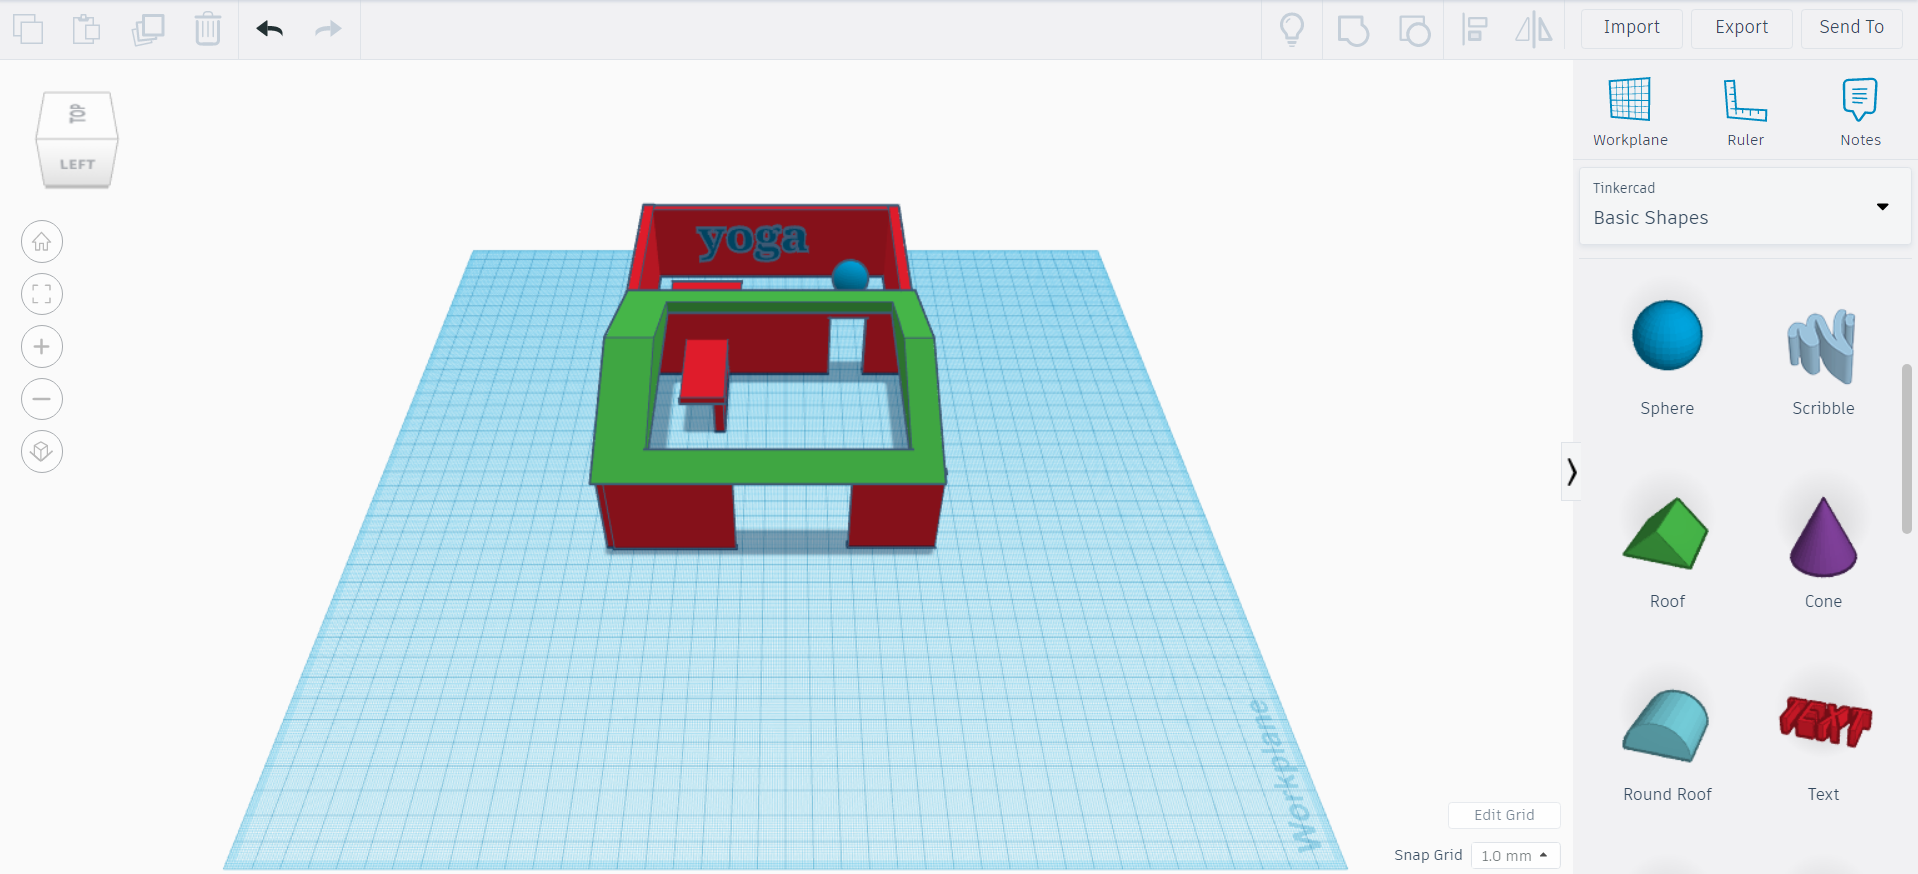The height and width of the screenshot is (874, 1918).
Task: Toggle Show All lightbulb icon
Action: coord(1292,29)
